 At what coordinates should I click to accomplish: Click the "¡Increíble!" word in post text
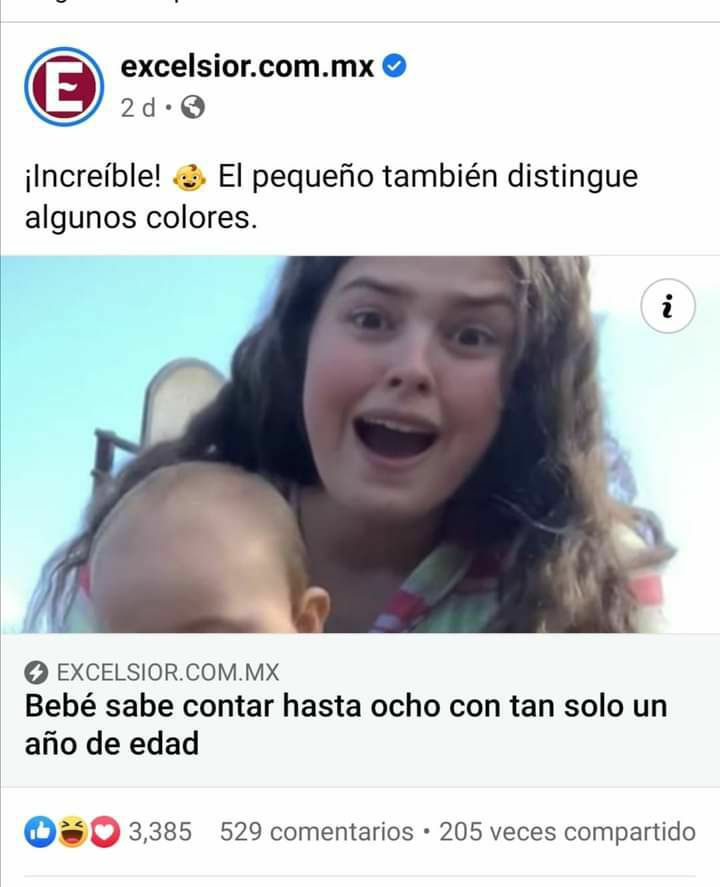tap(93, 176)
